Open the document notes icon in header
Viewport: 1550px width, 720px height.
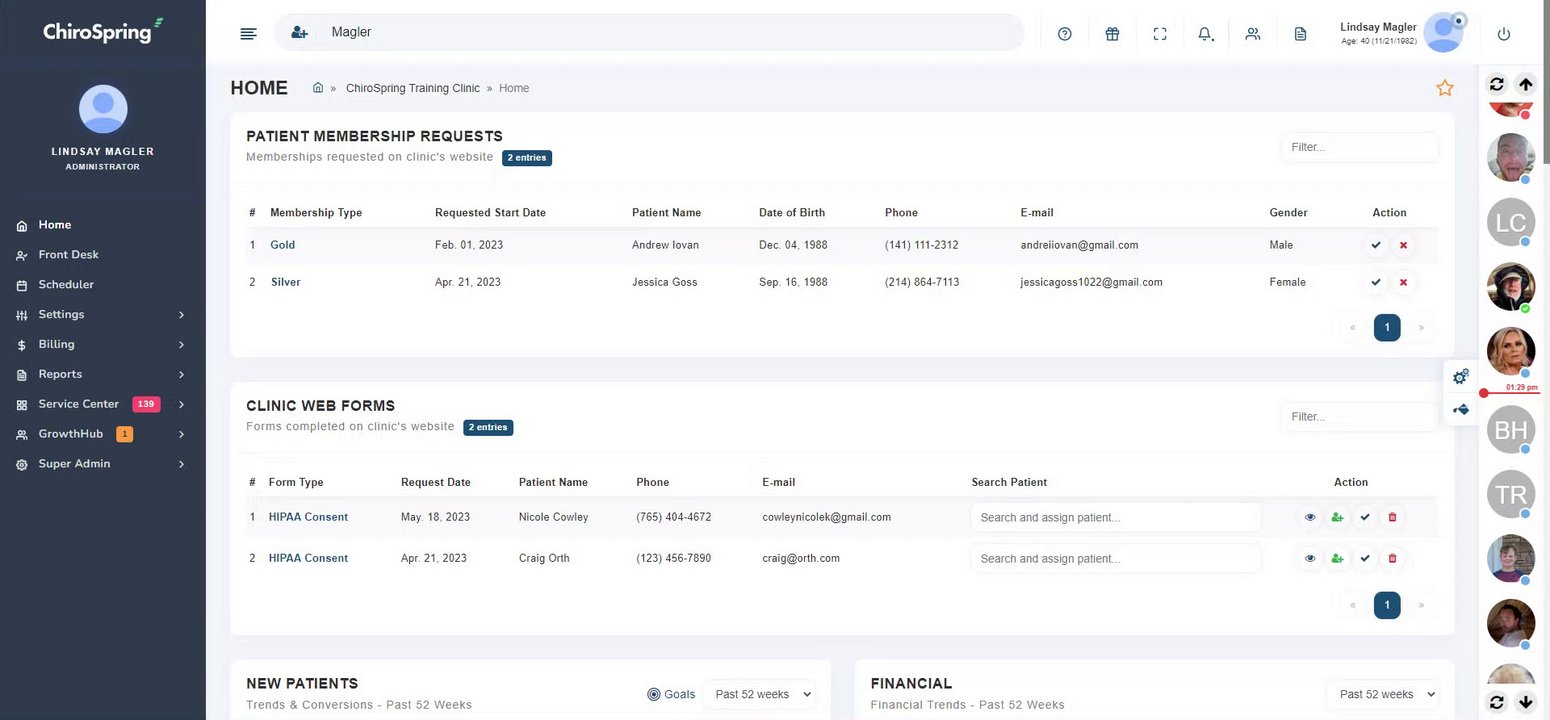(x=1300, y=34)
